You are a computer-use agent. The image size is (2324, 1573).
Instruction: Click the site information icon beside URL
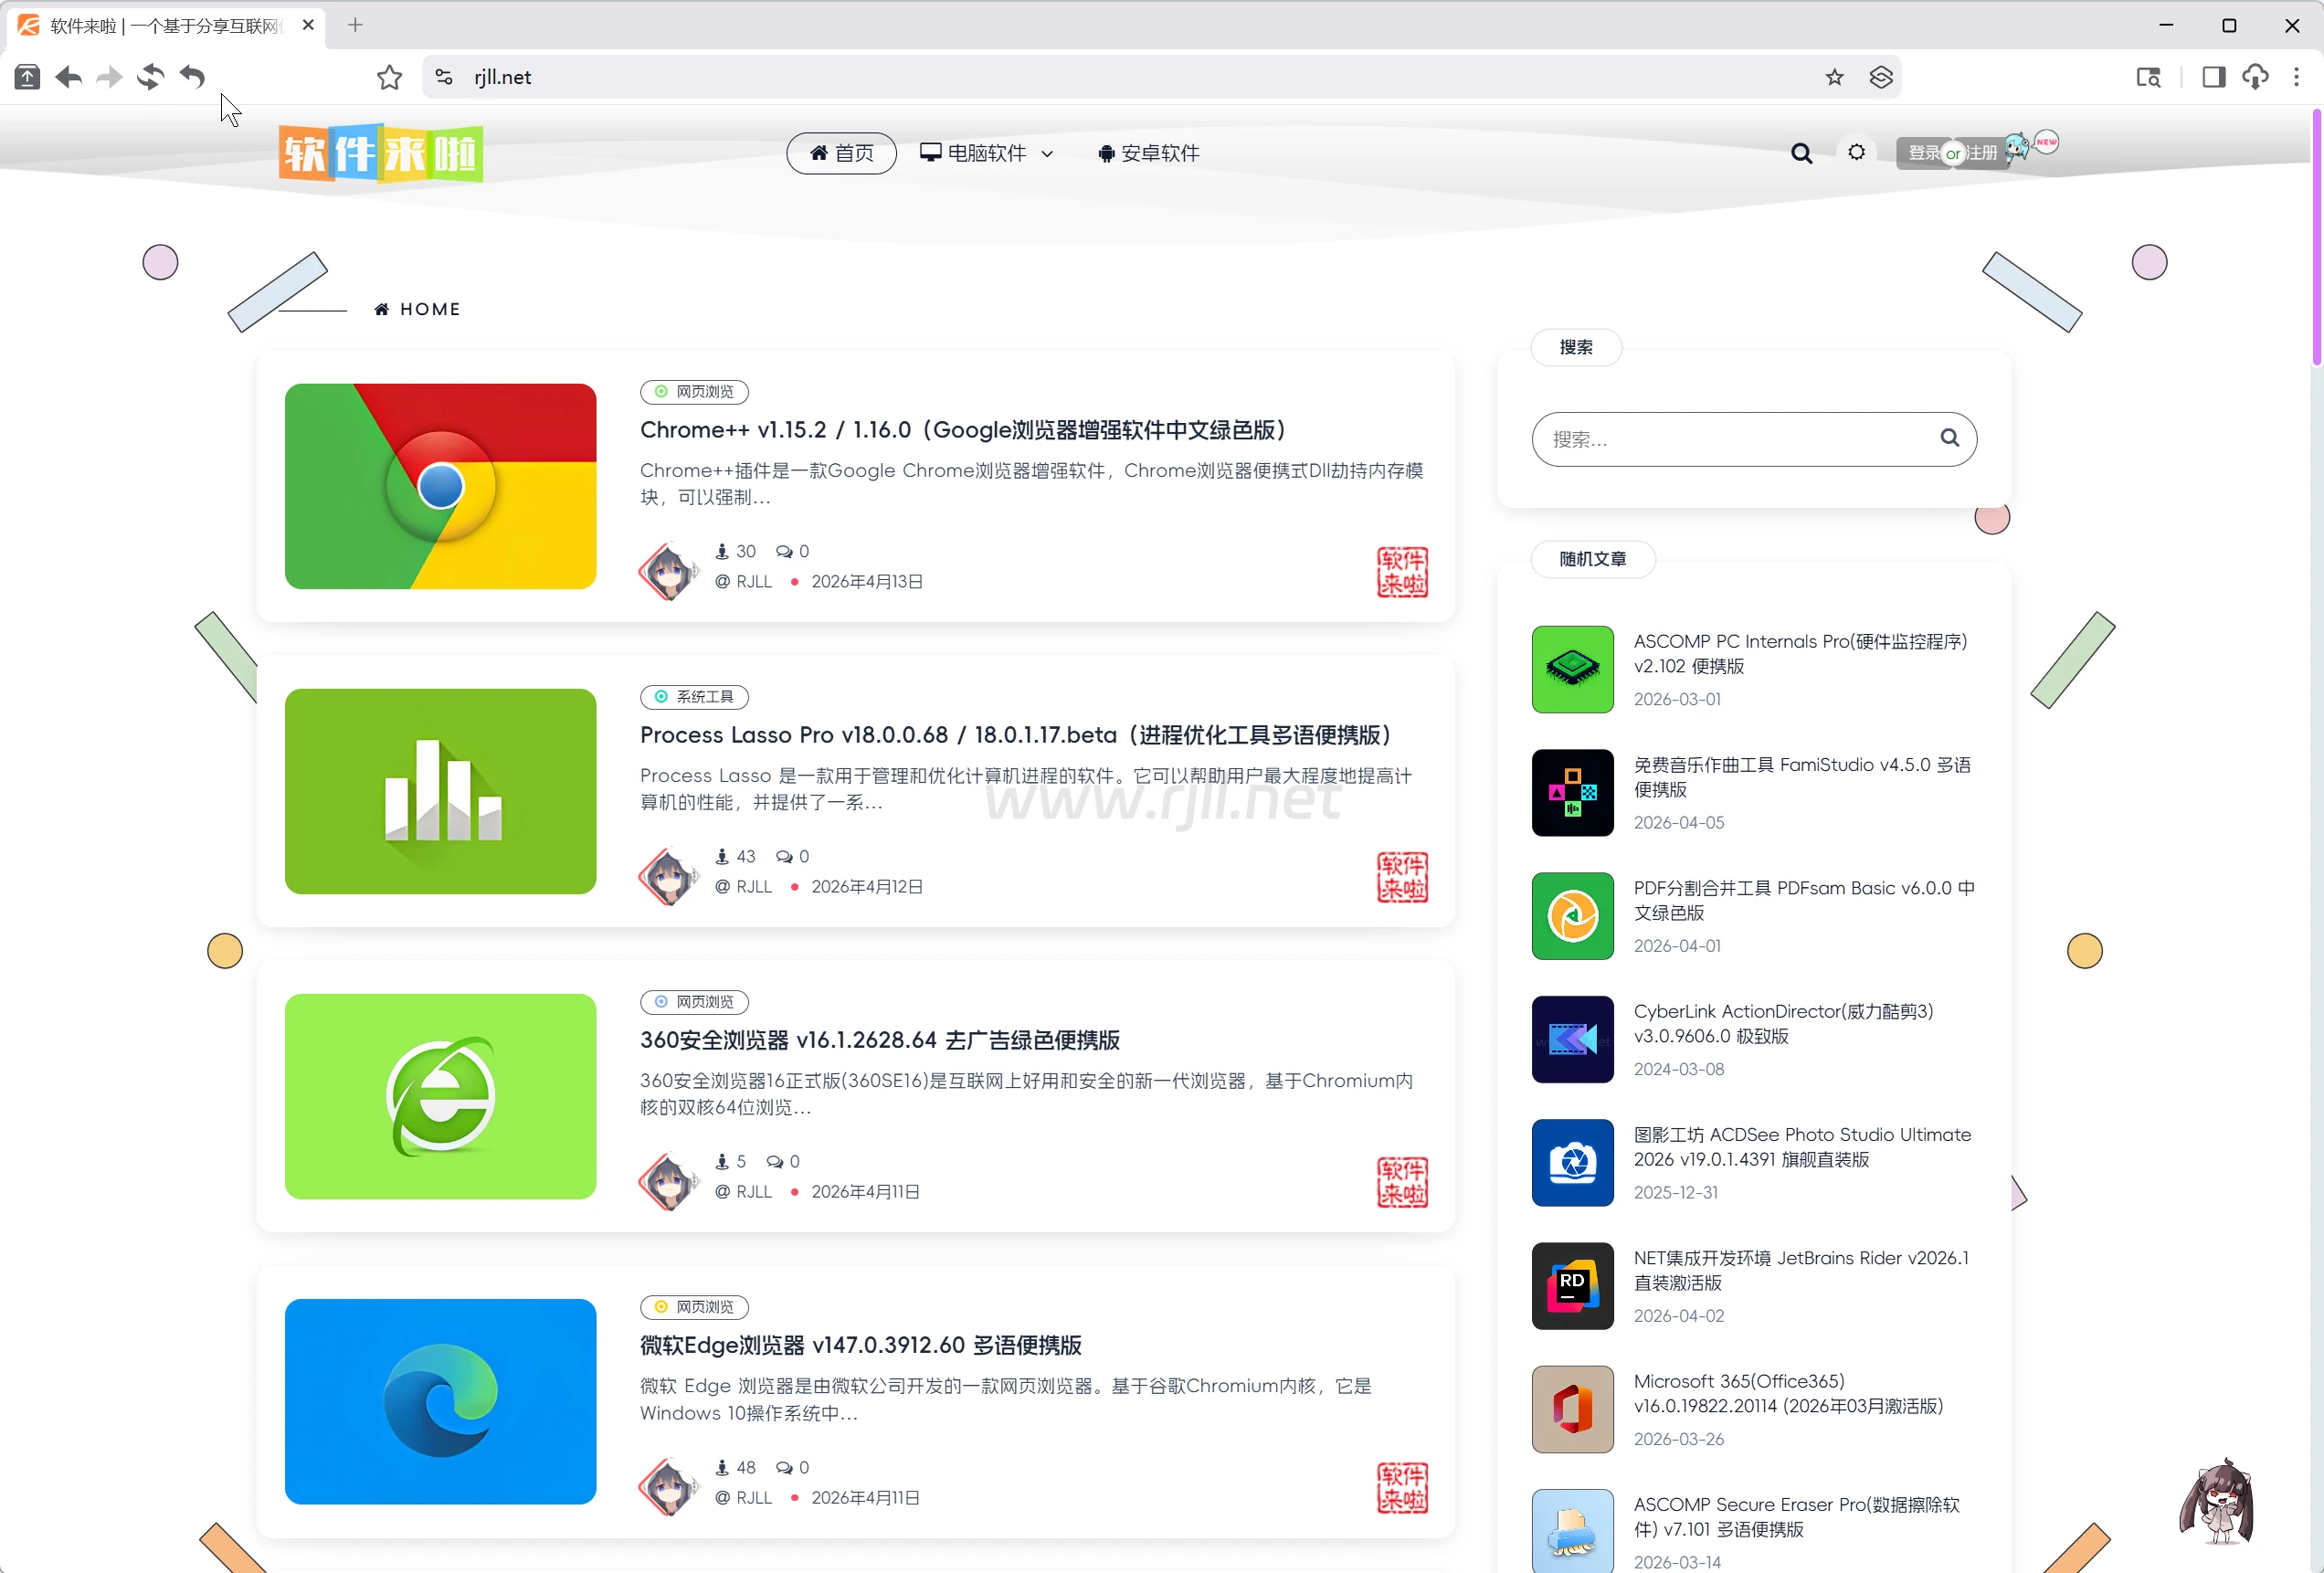pyautogui.click(x=444, y=77)
